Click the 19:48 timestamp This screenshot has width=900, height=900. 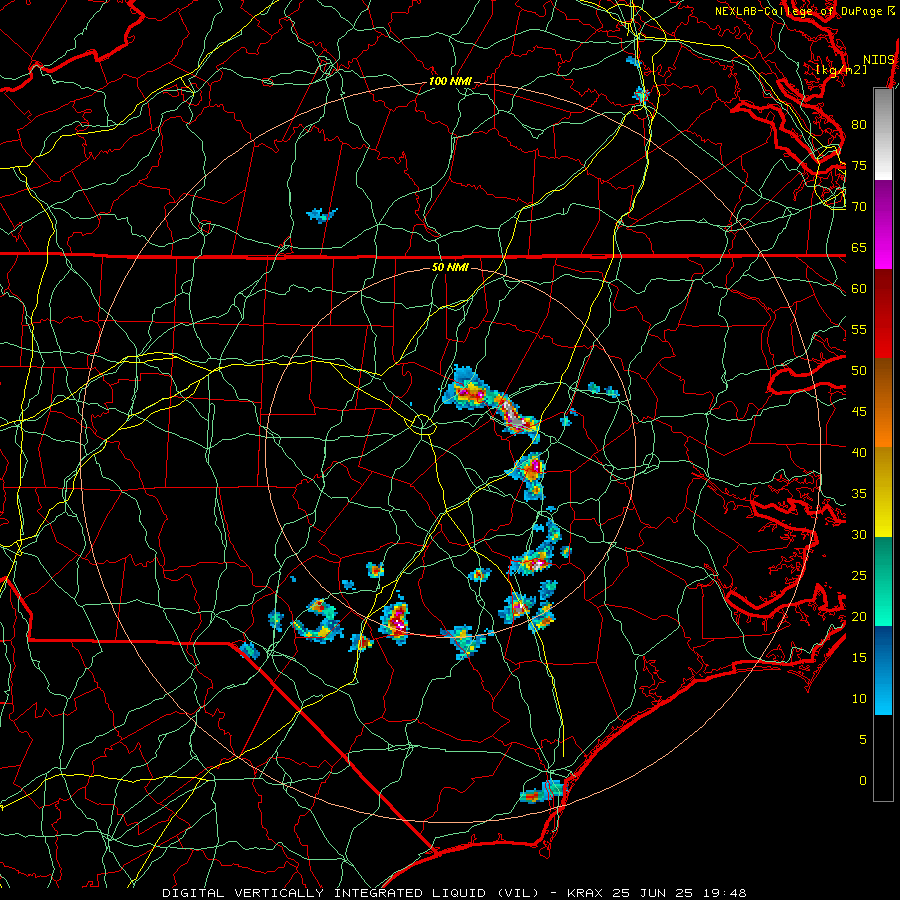point(724,893)
